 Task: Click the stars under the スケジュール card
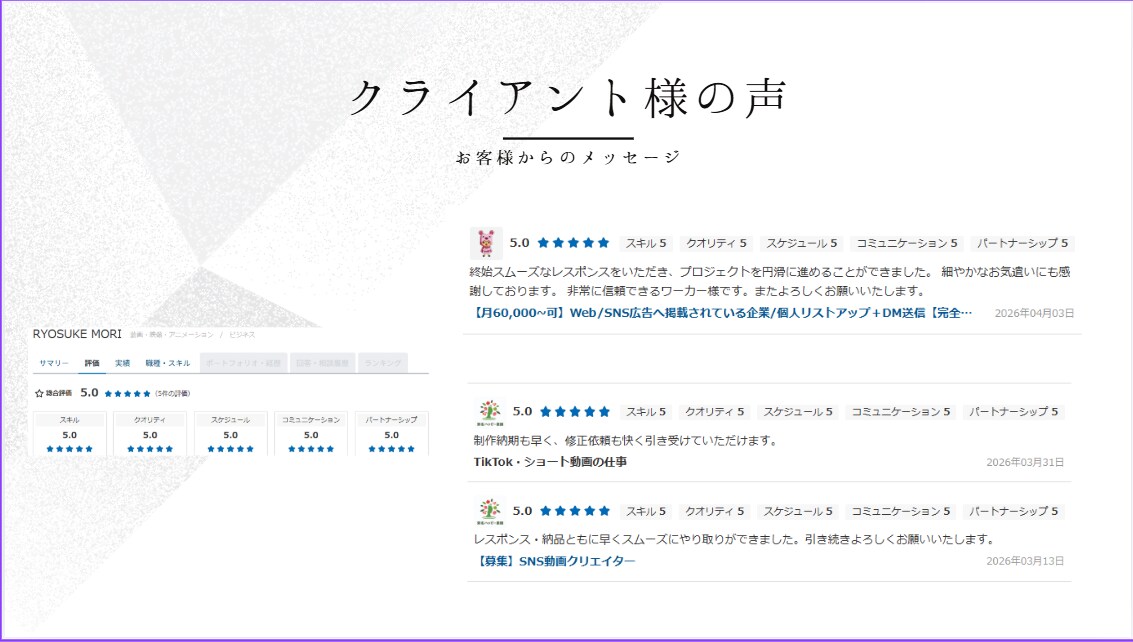coord(231,449)
